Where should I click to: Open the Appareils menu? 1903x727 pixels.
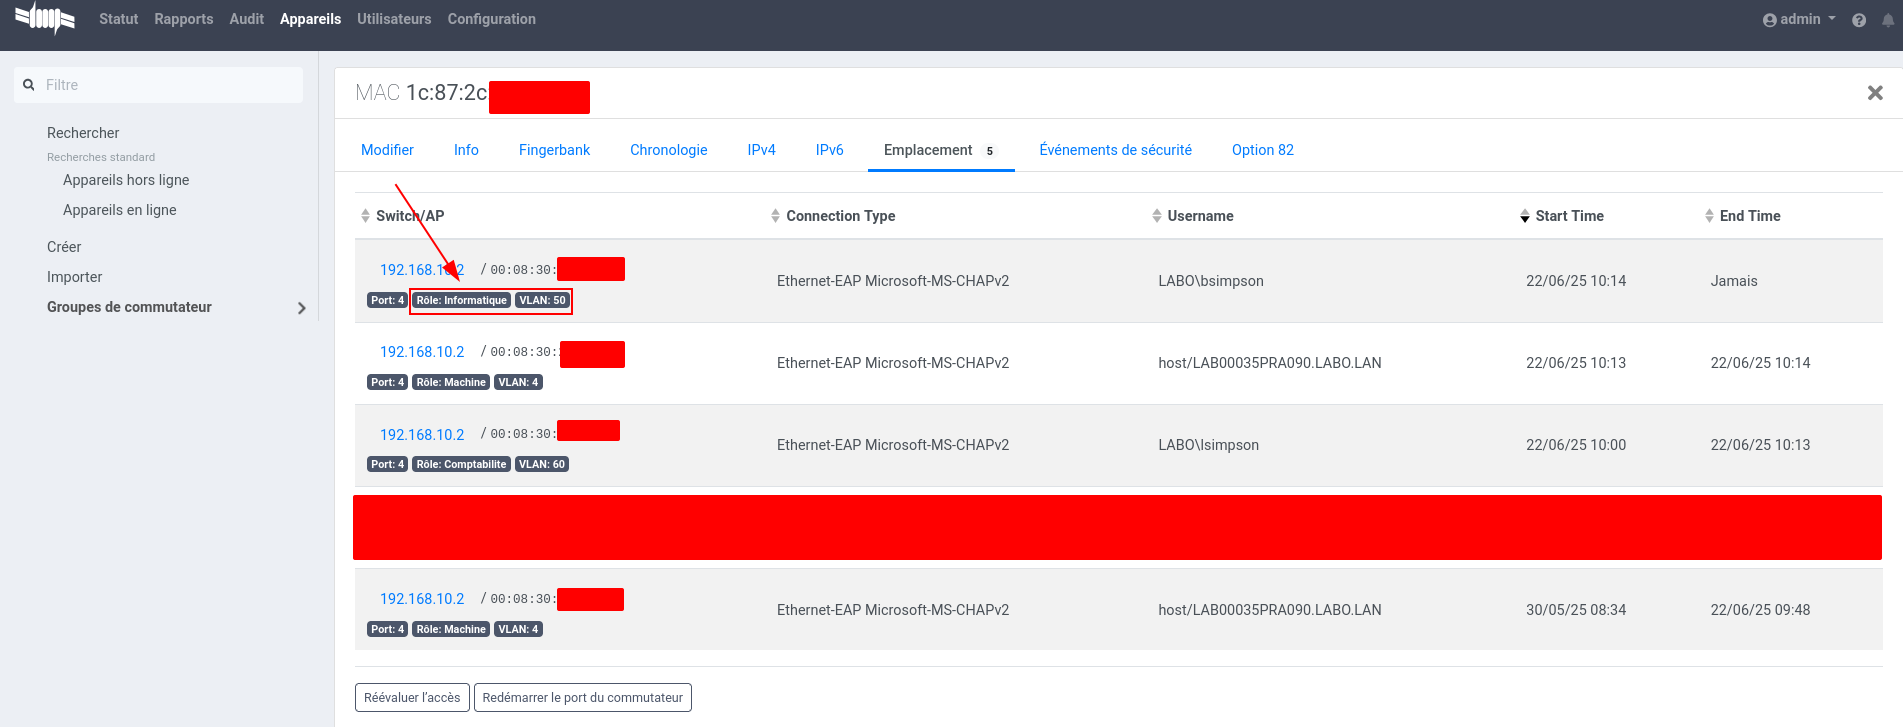coord(310,19)
